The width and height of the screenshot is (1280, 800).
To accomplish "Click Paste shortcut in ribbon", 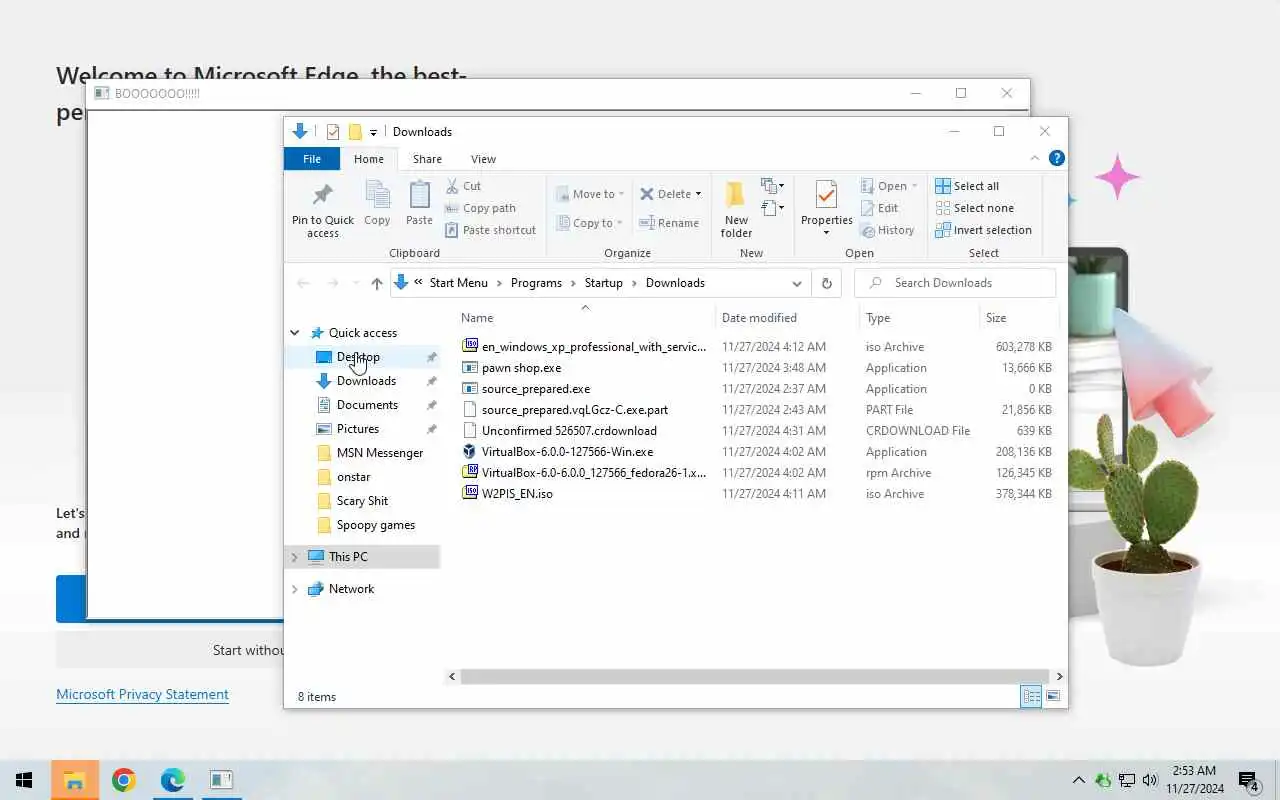I will (x=490, y=230).
